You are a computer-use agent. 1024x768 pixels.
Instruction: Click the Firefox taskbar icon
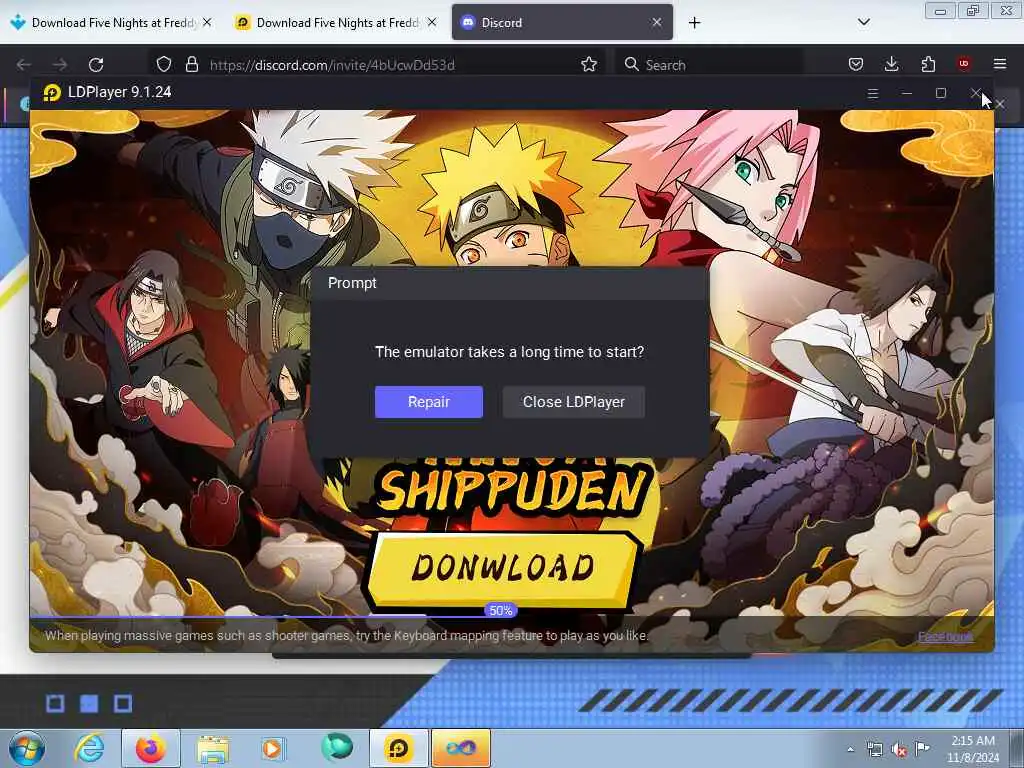coord(151,748)
